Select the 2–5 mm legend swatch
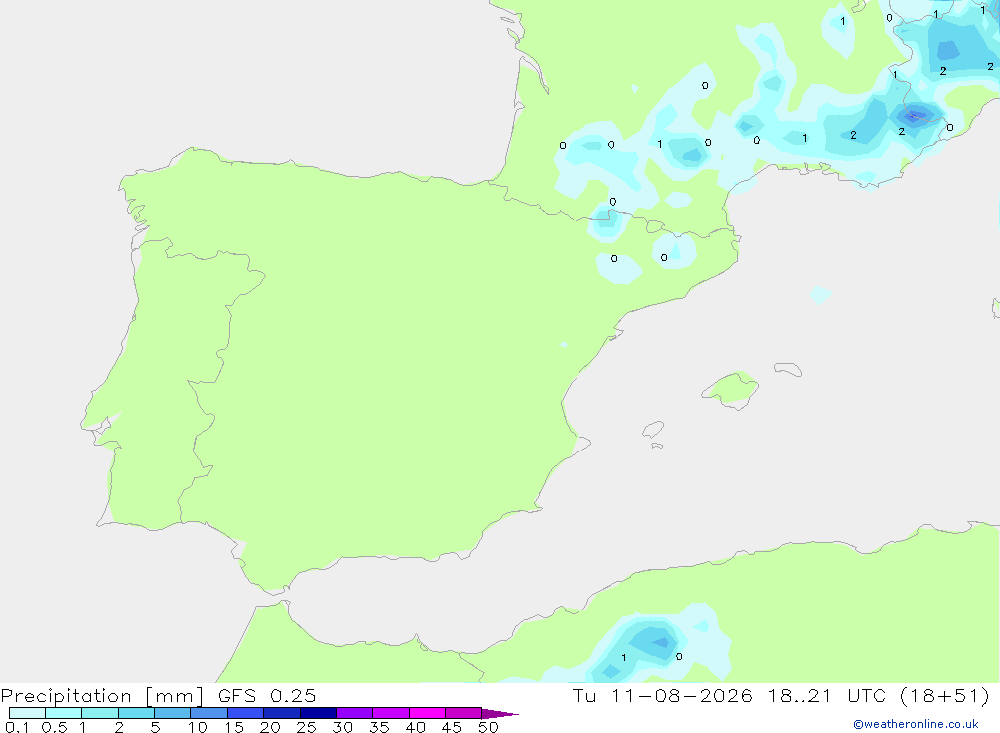Screen dimensions: 1000x733 [136, 713]
